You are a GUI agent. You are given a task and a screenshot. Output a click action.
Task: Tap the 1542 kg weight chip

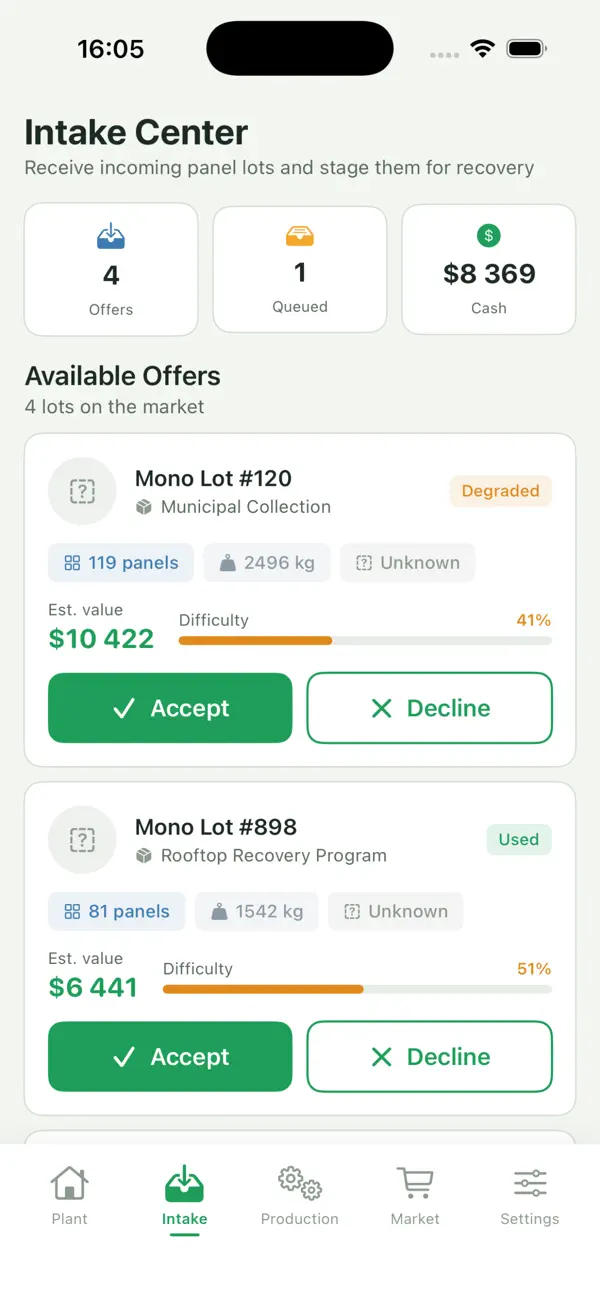point(257,912)
